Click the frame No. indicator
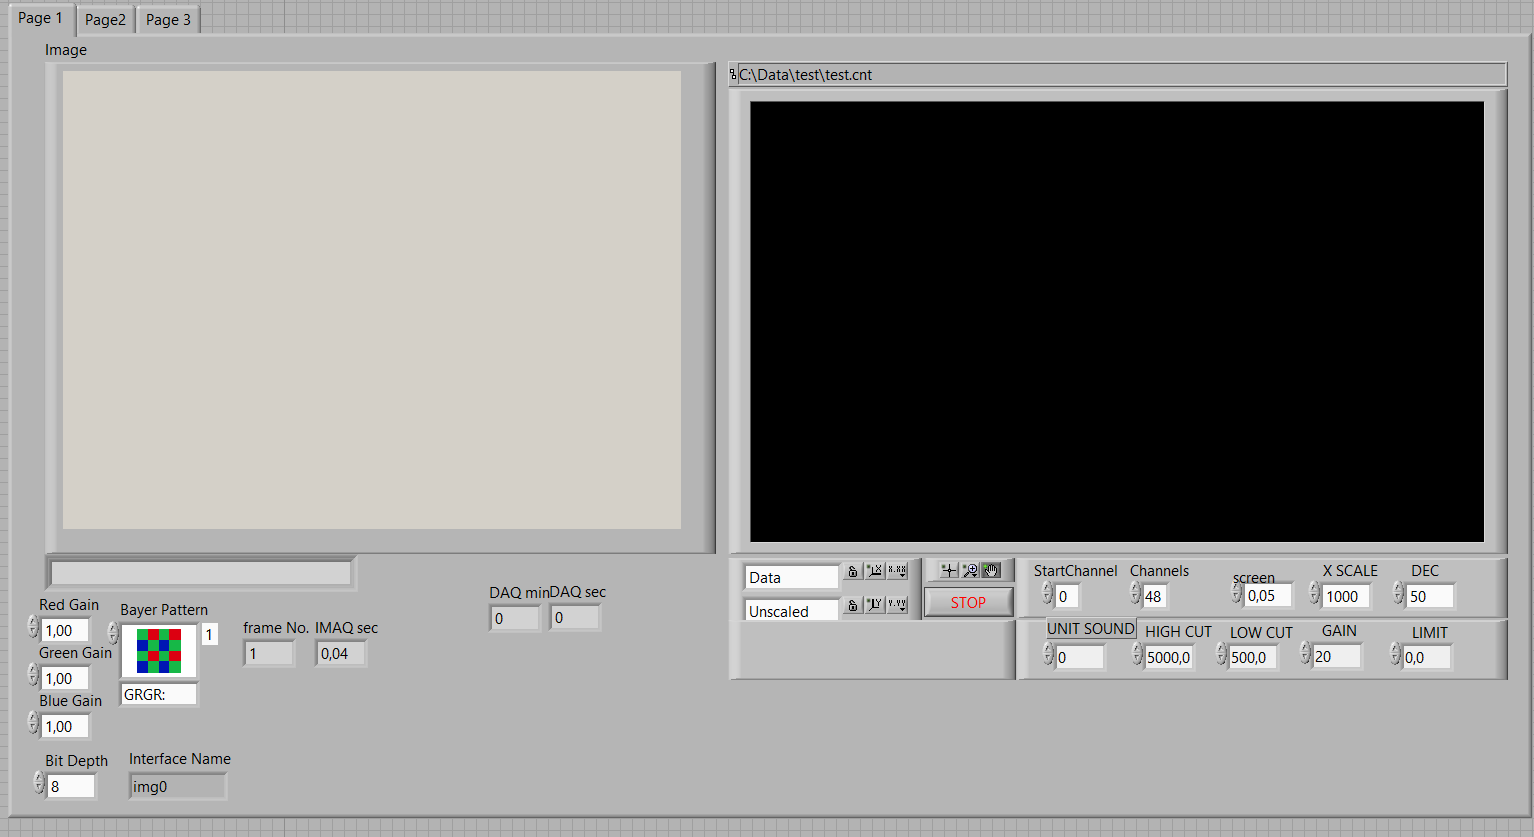1534x837 pixels. coord(269,653)
